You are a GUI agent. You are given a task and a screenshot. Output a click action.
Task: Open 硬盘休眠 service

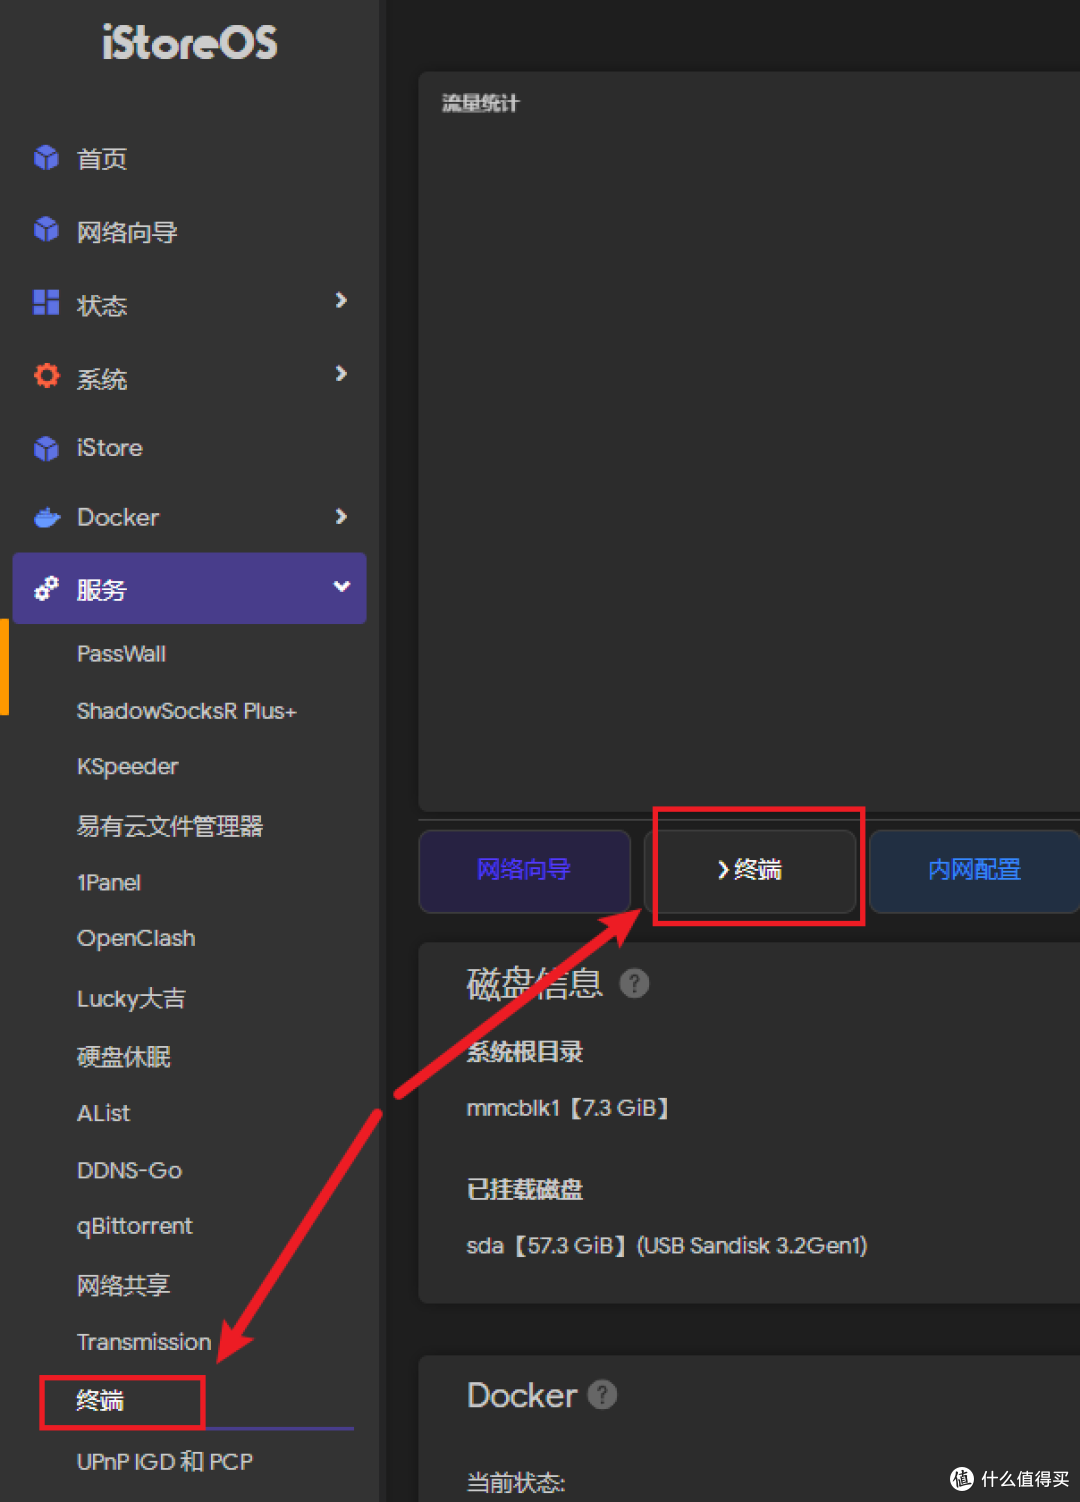[x=124, y=1057]
